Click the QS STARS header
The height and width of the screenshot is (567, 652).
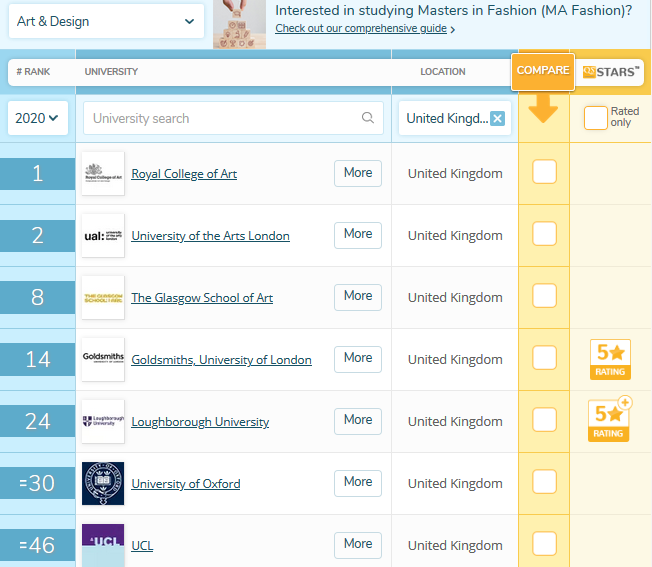coord(610,72)
